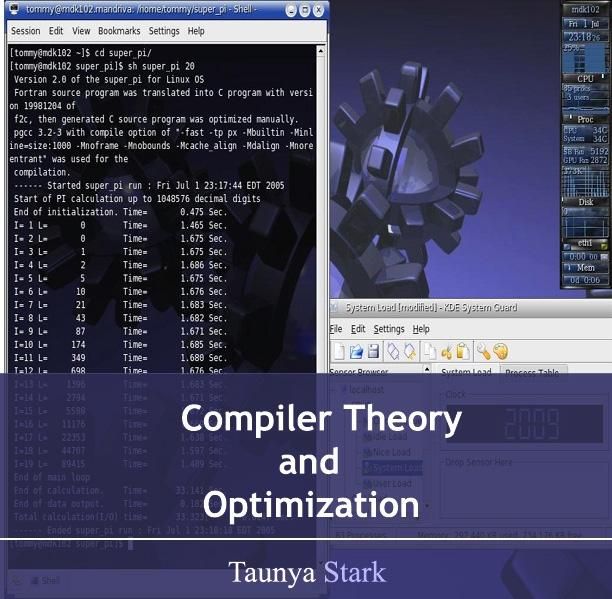Click the 'End of initialization' line in terminal
This screenshot has width=612, height=599.
[120, 212]
